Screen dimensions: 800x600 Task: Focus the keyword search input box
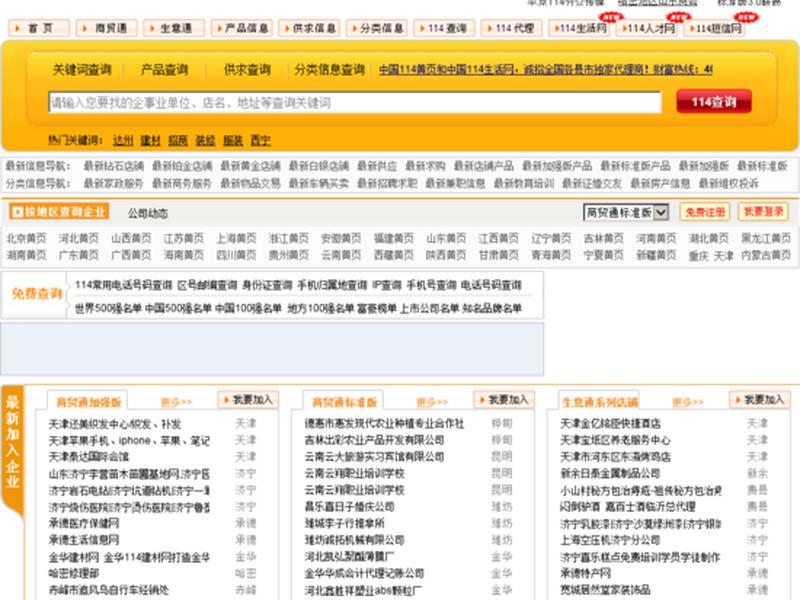[355, 103]
